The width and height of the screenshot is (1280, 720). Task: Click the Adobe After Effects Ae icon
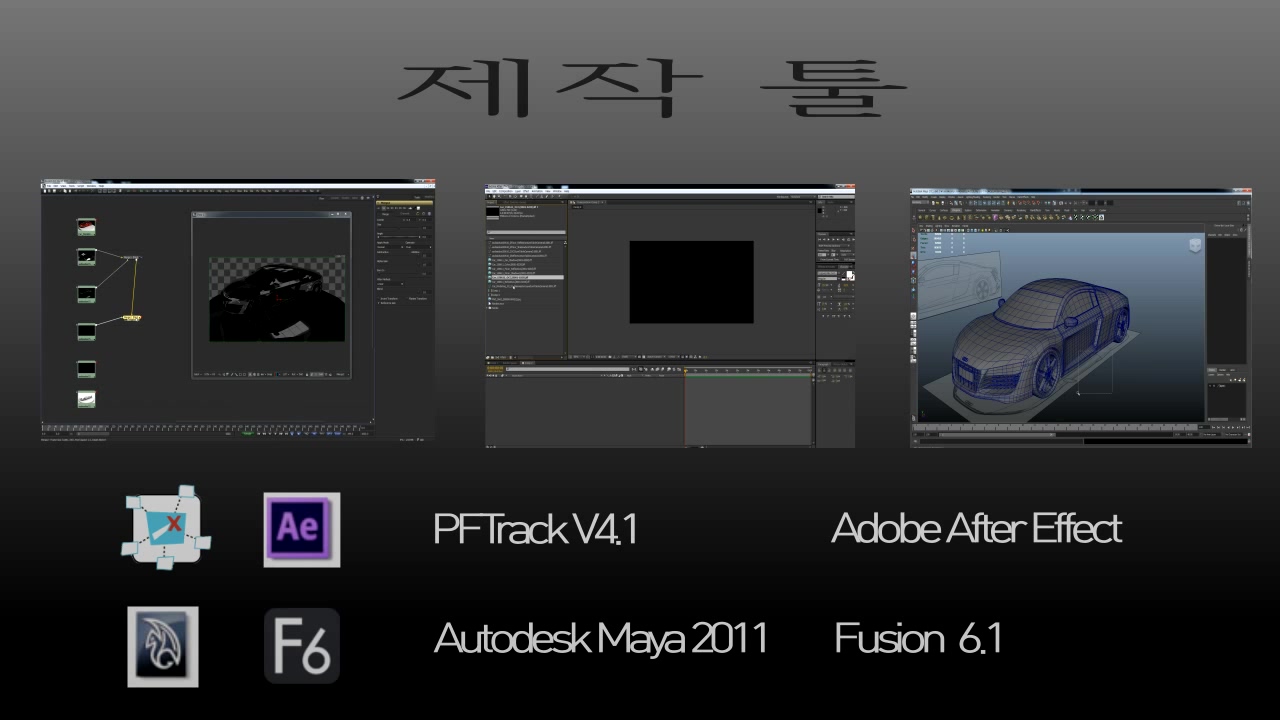coord(301,529)
